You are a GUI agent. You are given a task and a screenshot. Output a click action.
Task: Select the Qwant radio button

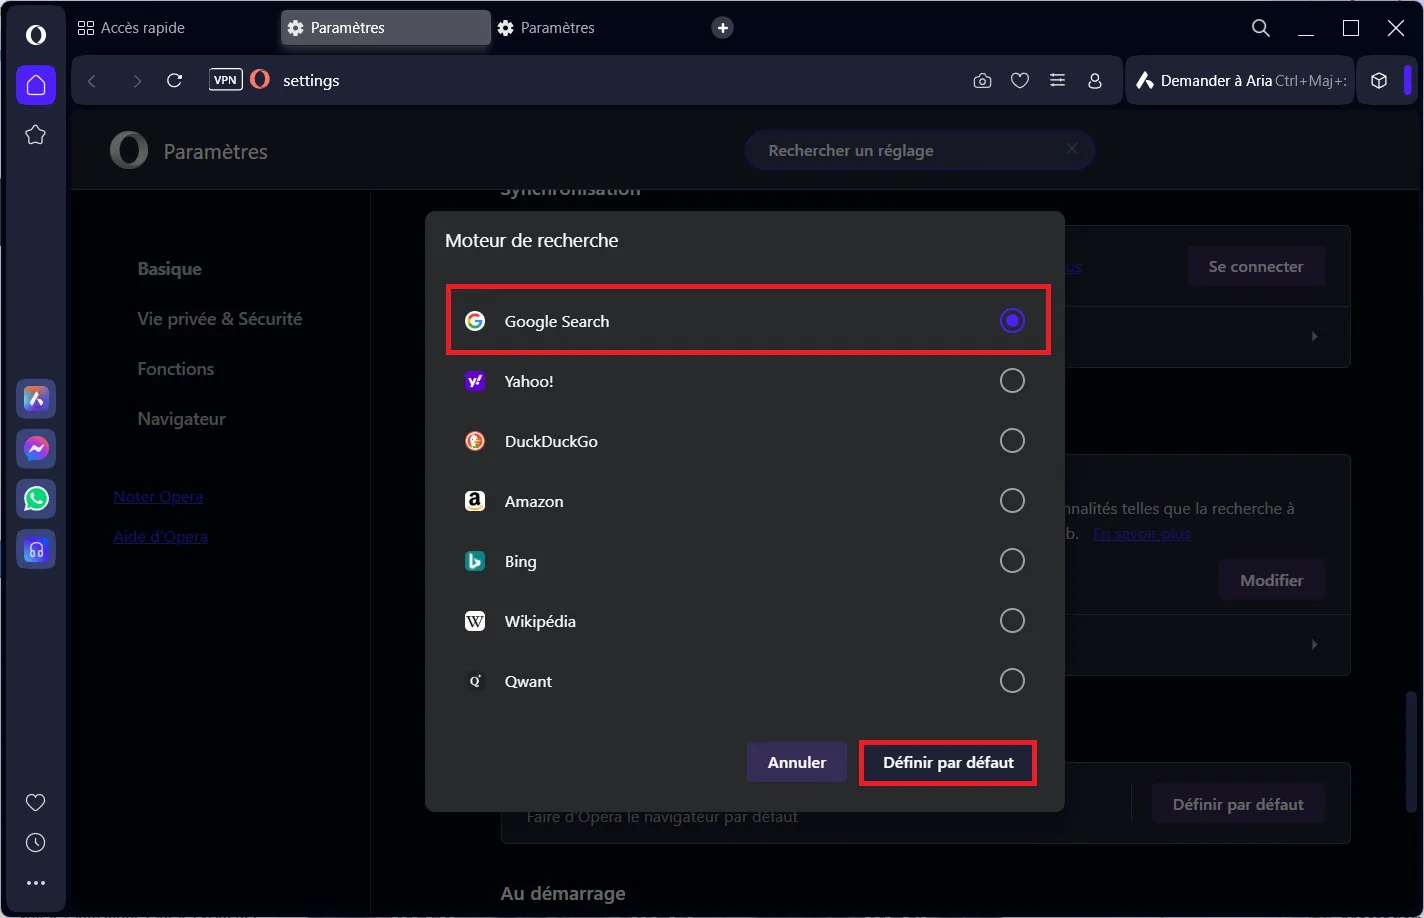1012,681
